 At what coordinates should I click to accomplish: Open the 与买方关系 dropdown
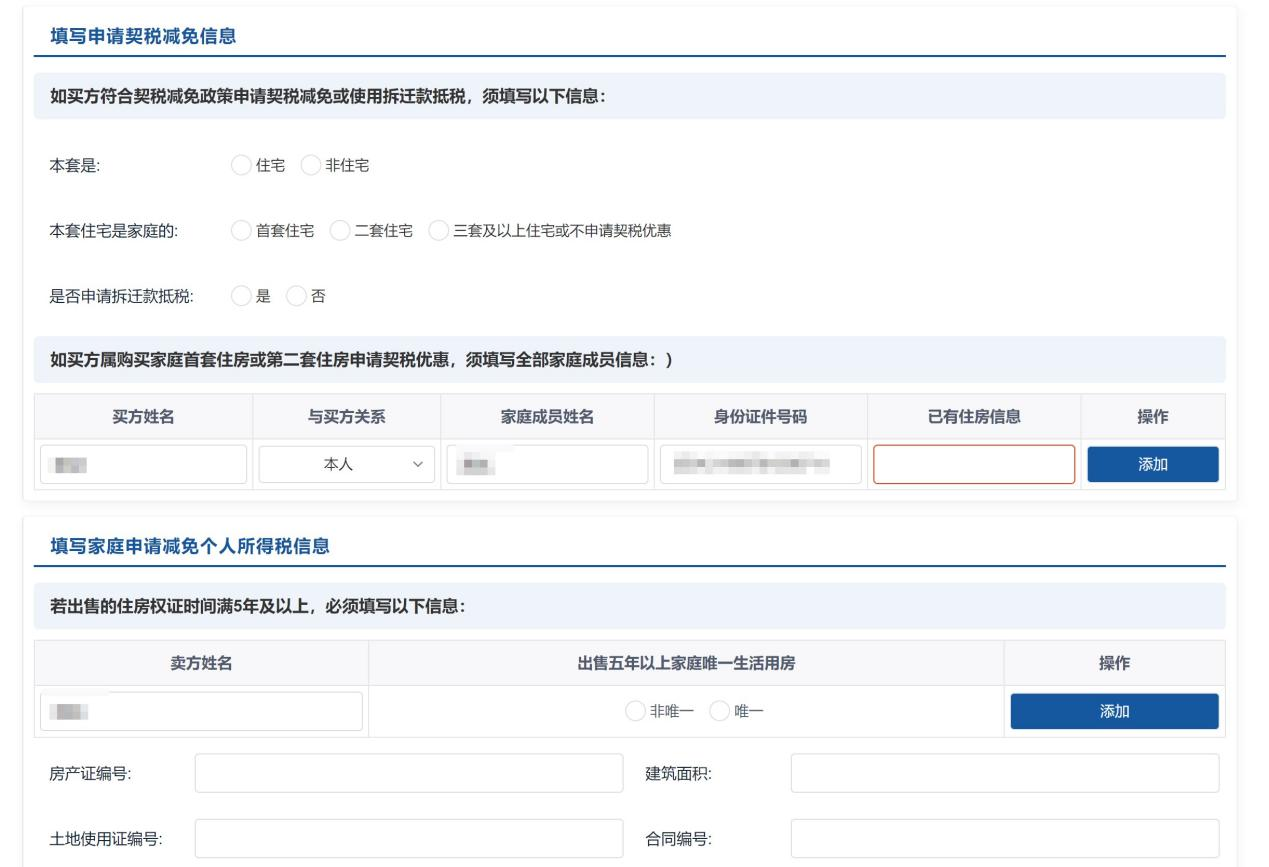347,465
